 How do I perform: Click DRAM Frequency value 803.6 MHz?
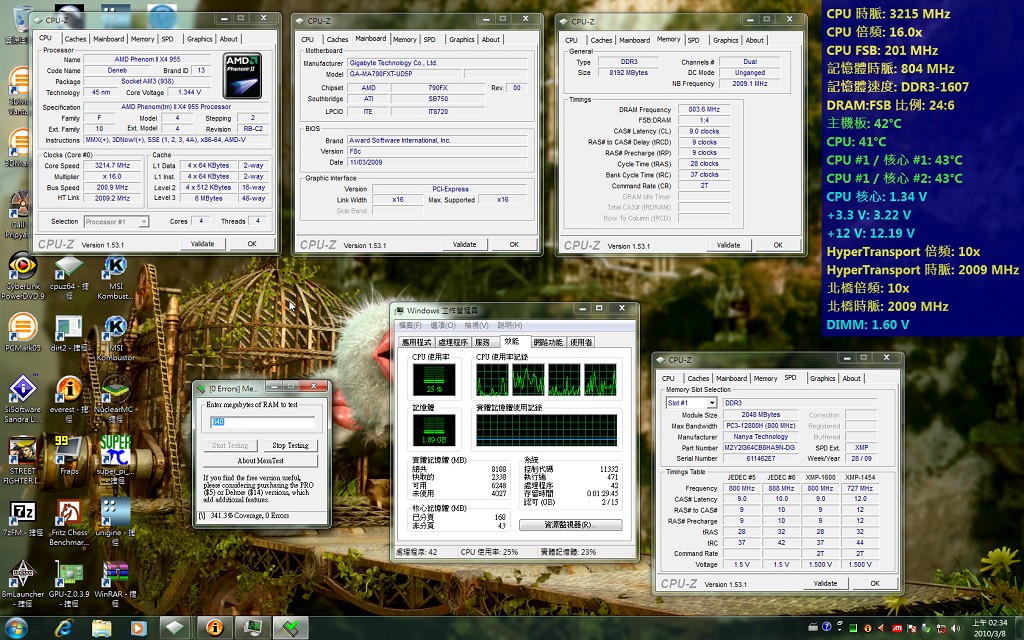[704, 110]
